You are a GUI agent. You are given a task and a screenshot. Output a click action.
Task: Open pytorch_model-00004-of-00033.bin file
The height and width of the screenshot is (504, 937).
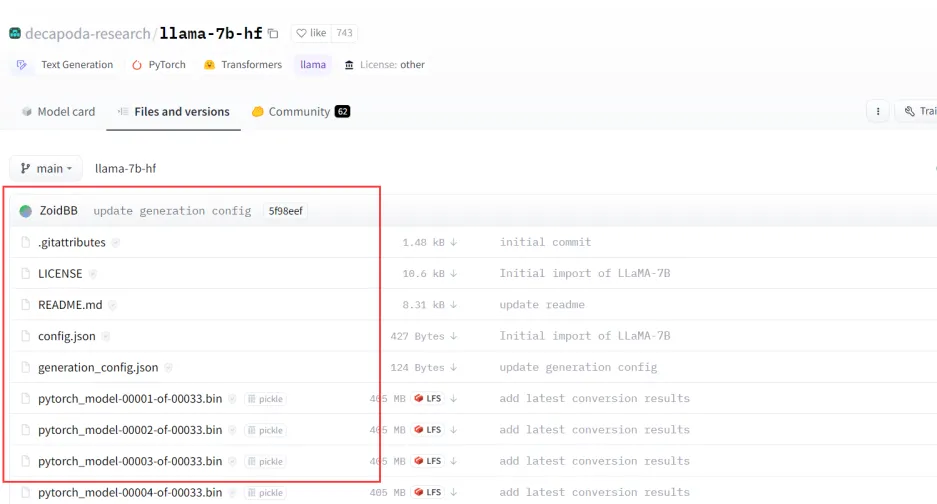coord(130,493)
